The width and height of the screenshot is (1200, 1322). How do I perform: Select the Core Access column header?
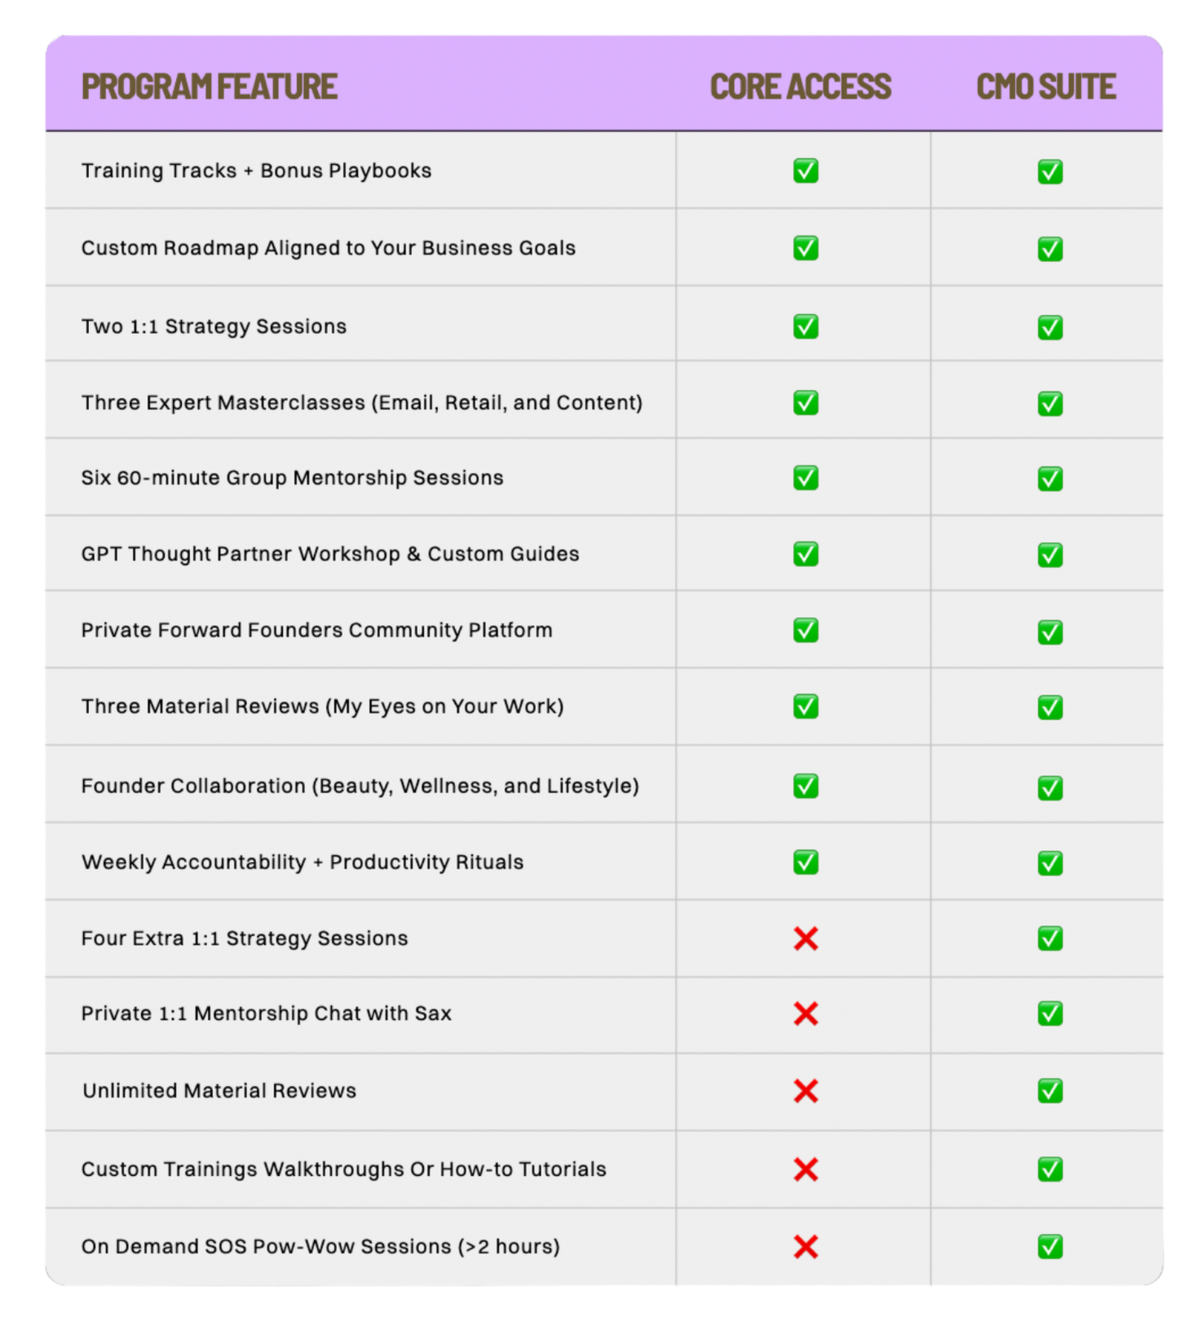point(800,87)
